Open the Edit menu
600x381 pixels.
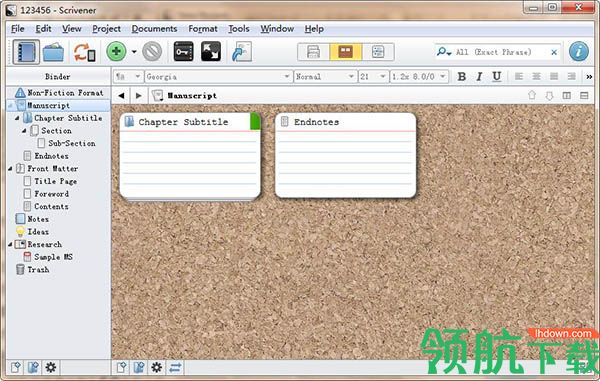[43, 29]
